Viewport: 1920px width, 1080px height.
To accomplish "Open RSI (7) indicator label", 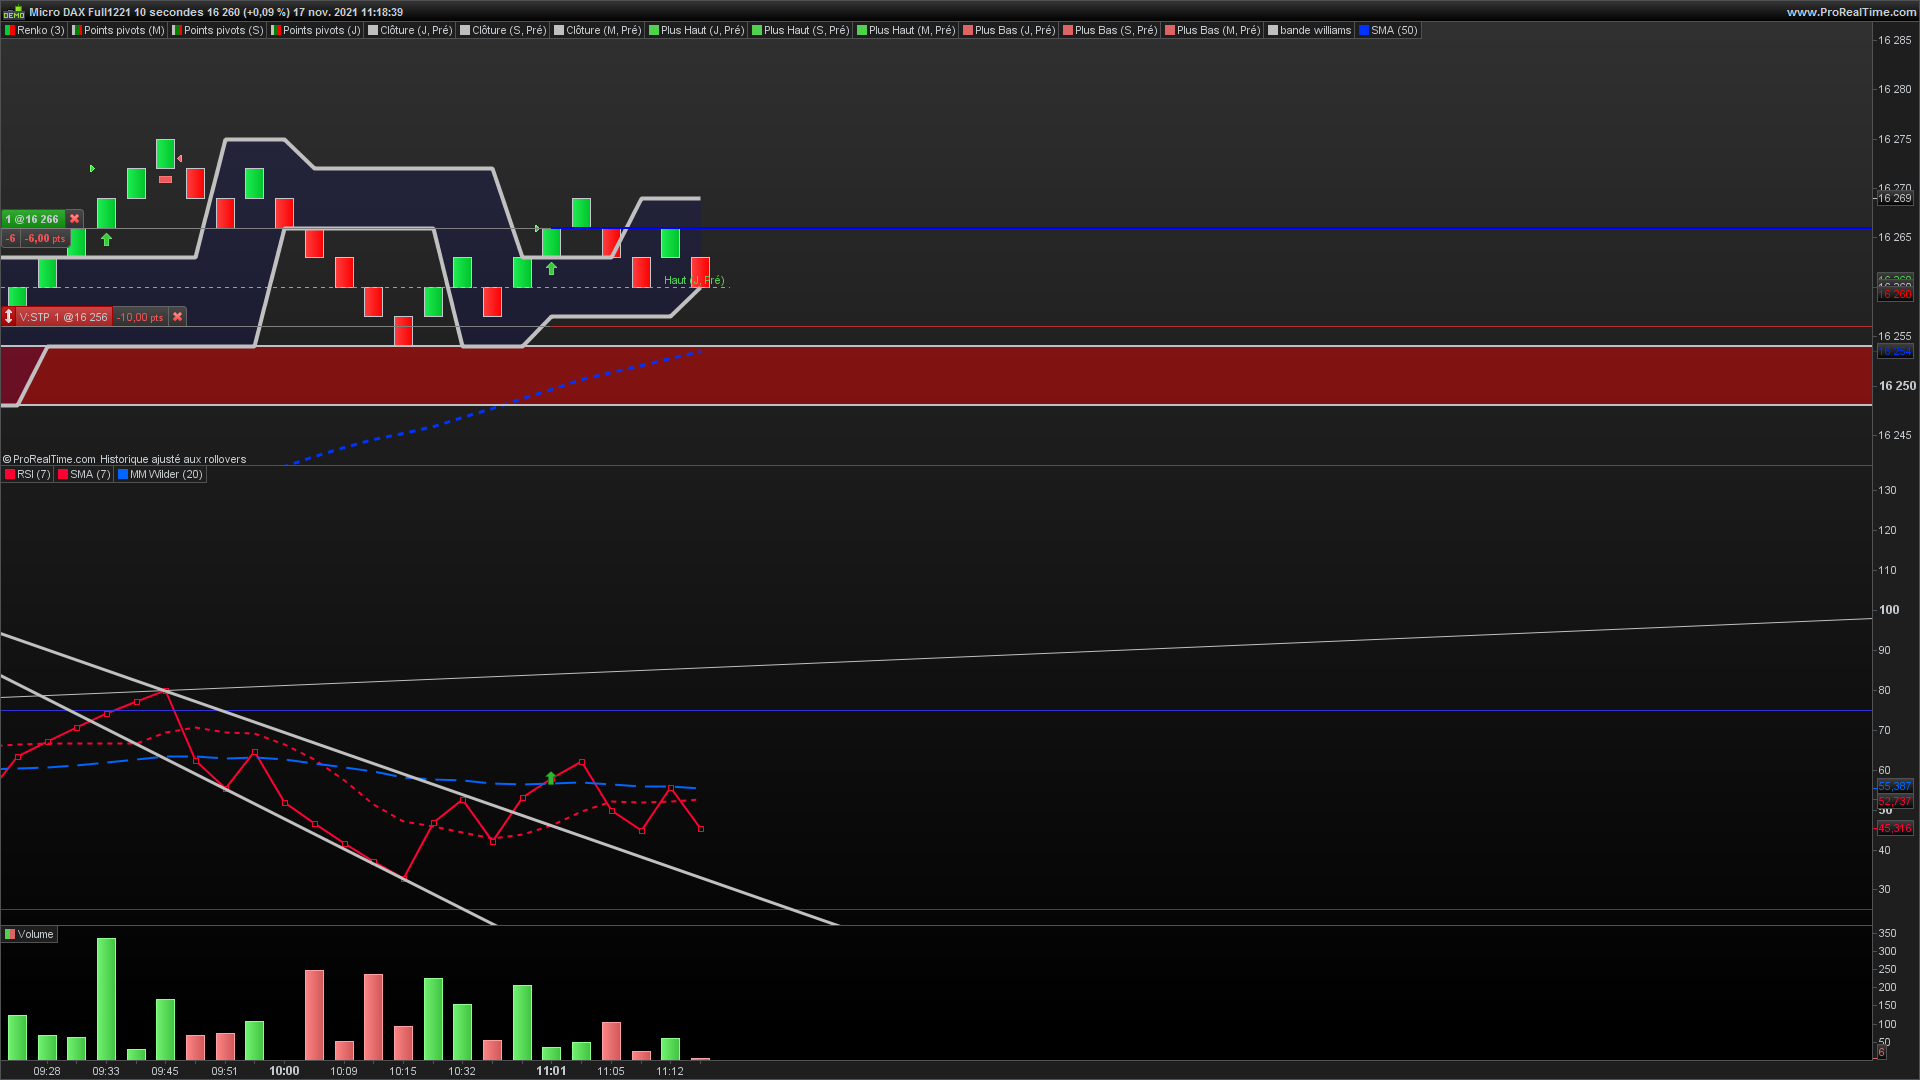I will 28,475.
